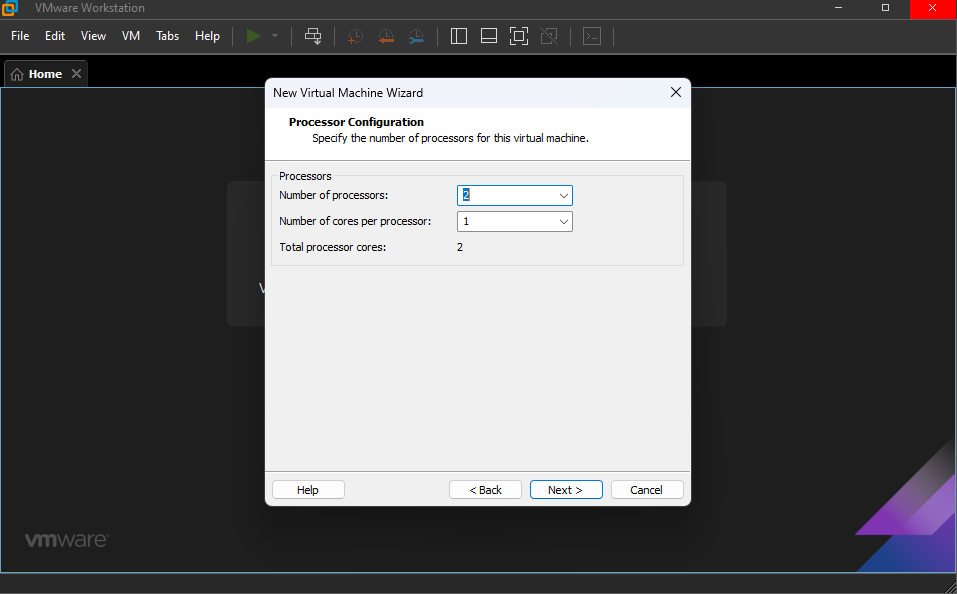
Task: Click the < Back button
Action: coord(485,490)
